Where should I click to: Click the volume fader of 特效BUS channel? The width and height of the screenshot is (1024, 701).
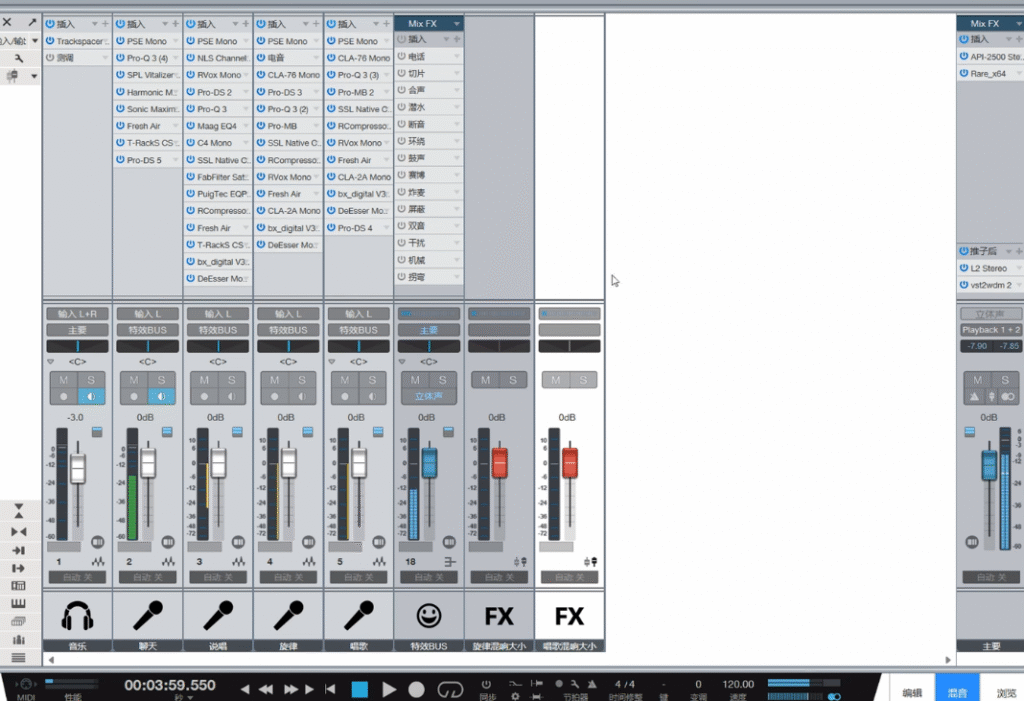click(429, 462)
